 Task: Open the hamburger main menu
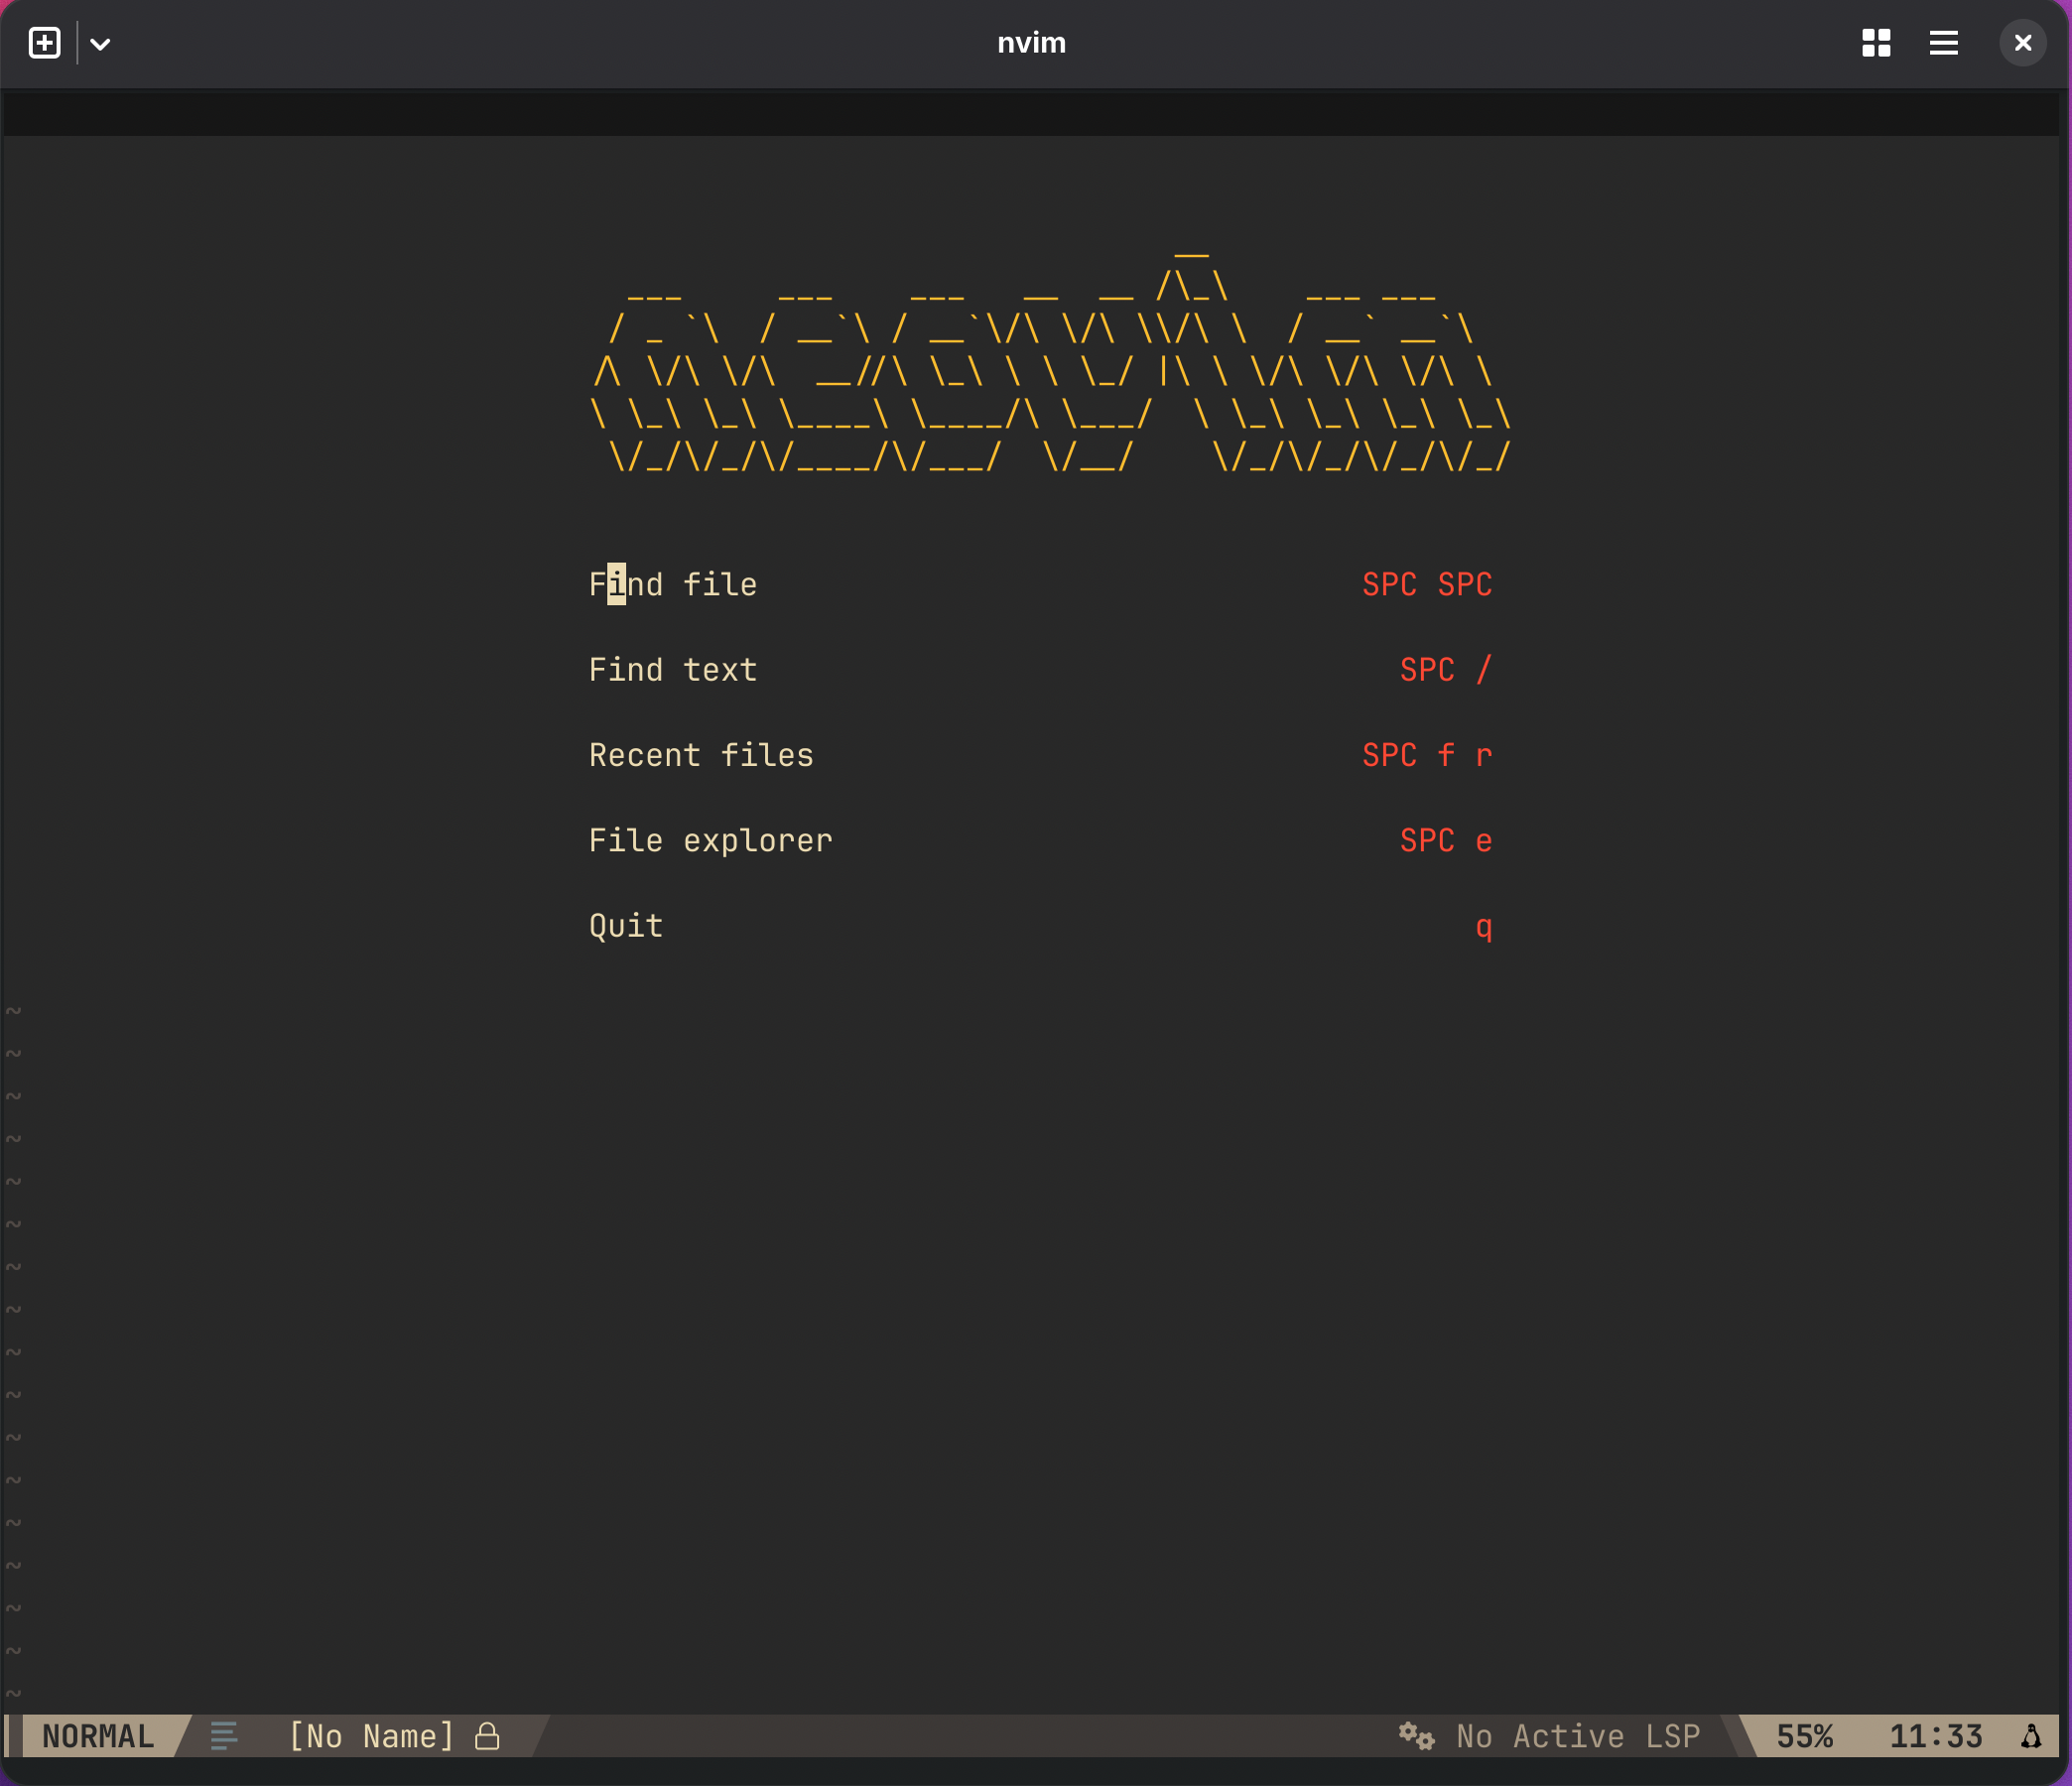1943,43
